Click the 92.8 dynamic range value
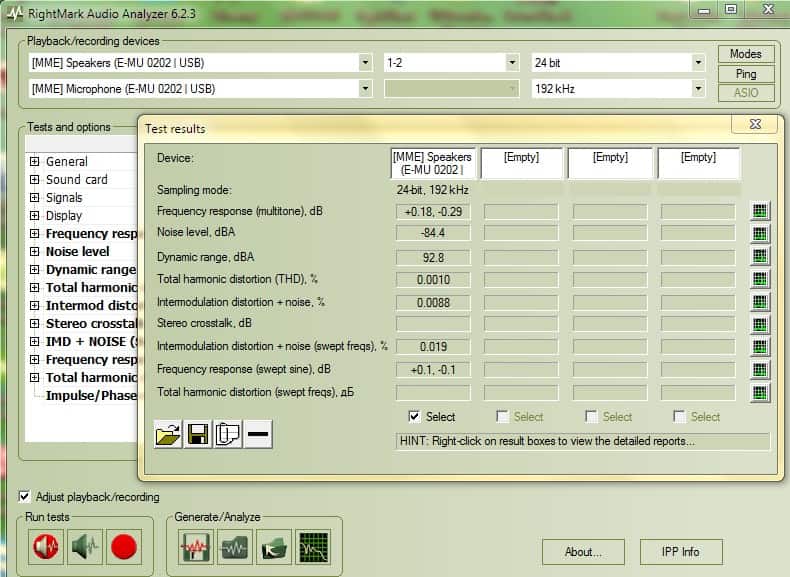Screen dimensions: 790x577 point(433,258)
